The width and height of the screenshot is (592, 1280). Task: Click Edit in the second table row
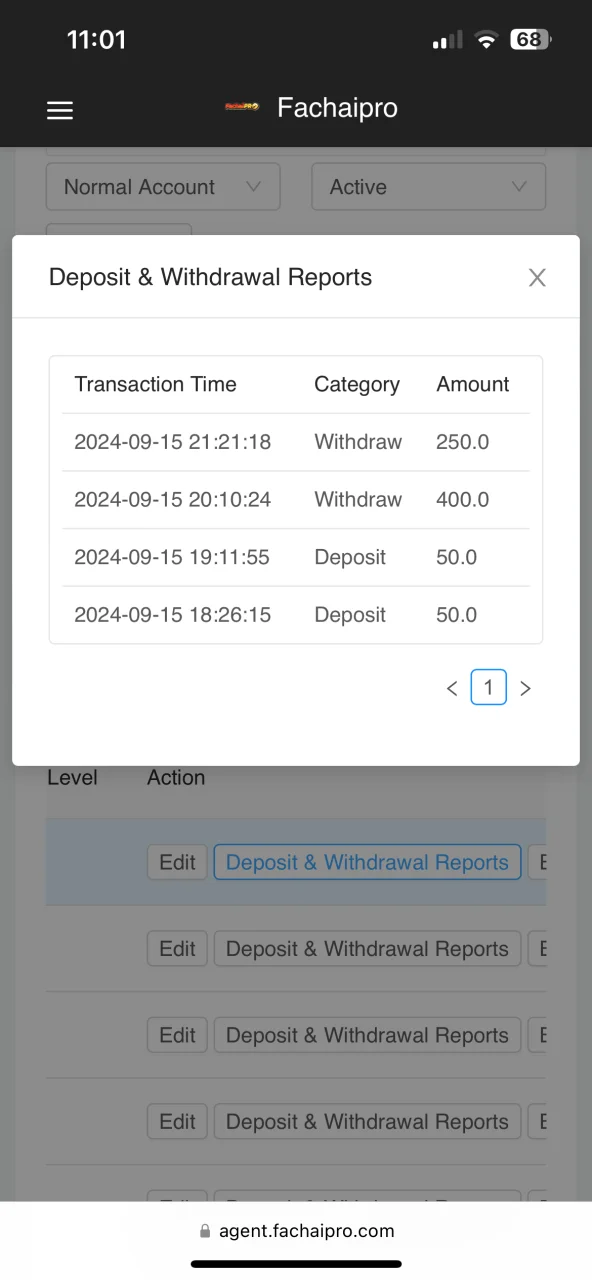click(x=177, y=949)
